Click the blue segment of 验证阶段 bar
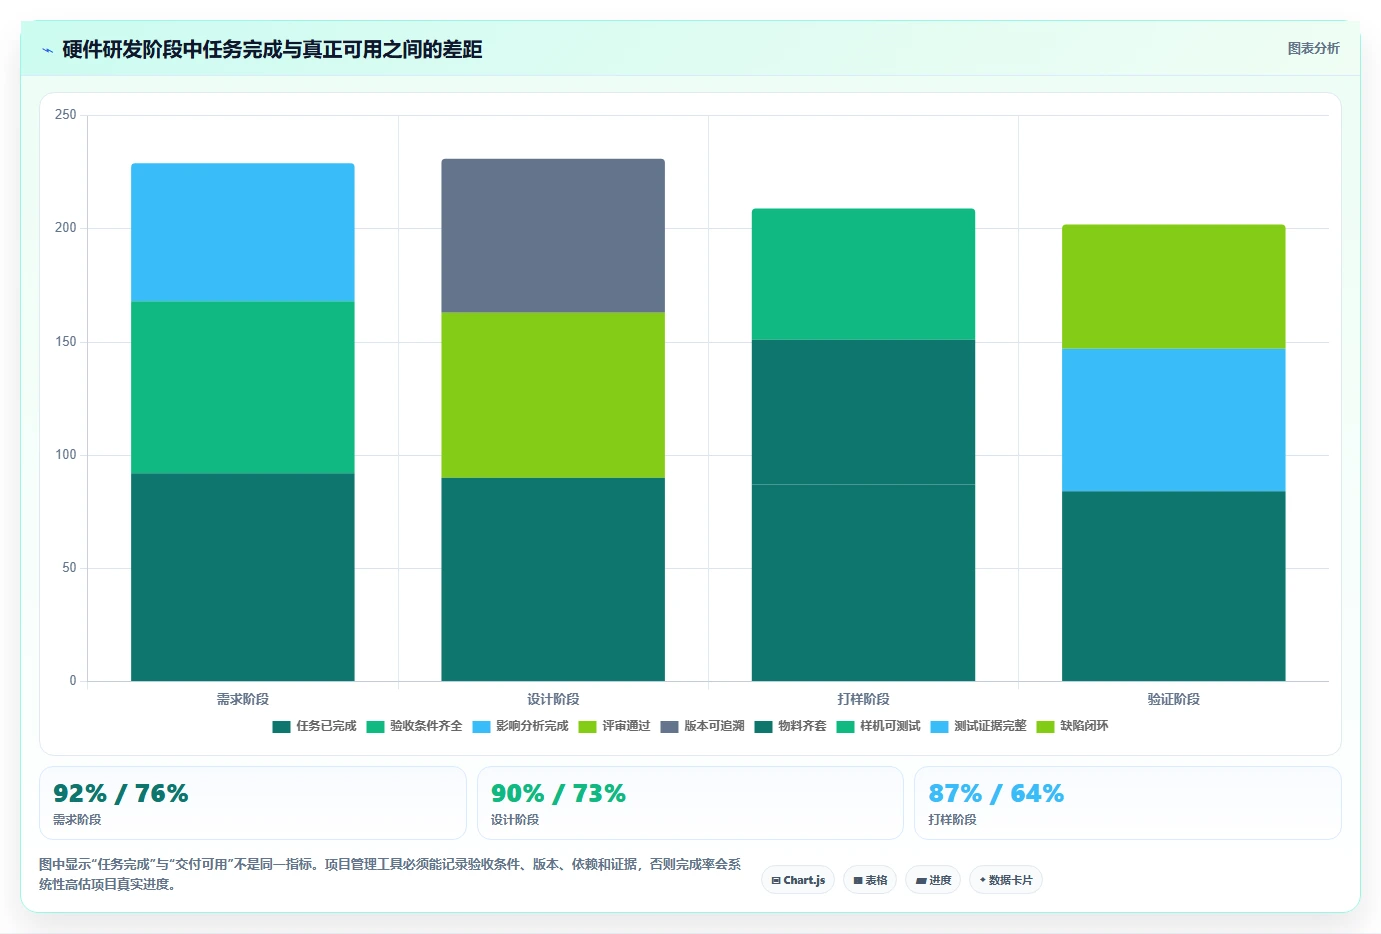Screen dimensions: 1381x934 pos(1174,420)
